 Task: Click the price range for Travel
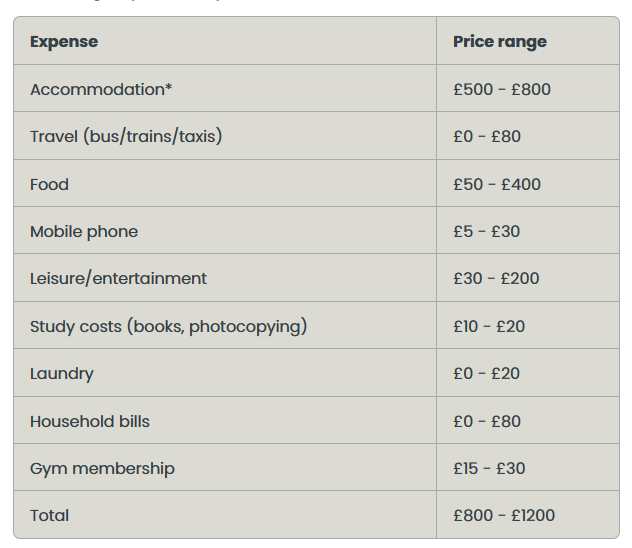pyautogui.click(x=487, y=136)
